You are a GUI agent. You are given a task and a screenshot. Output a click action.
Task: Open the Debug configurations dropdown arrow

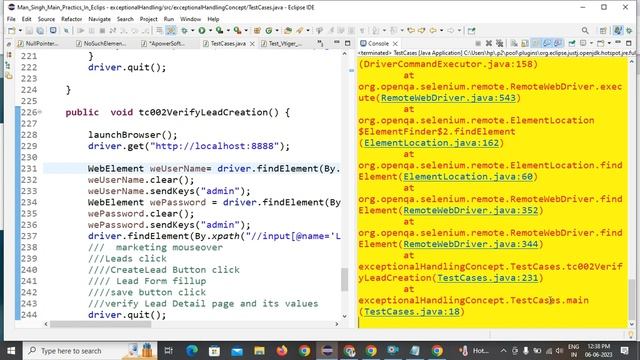click(x=192, y=31)
